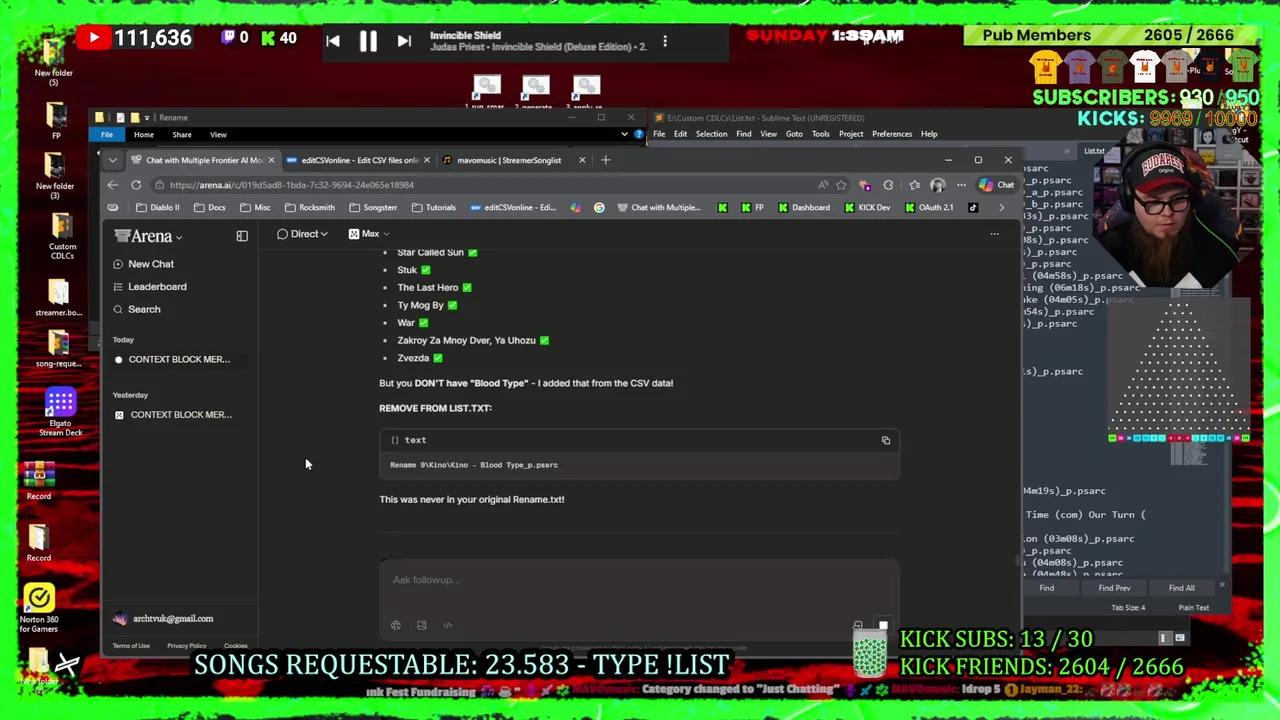Switch to the editCSVonline browser tab
1280x720 pixels.
tap(360, 160)
